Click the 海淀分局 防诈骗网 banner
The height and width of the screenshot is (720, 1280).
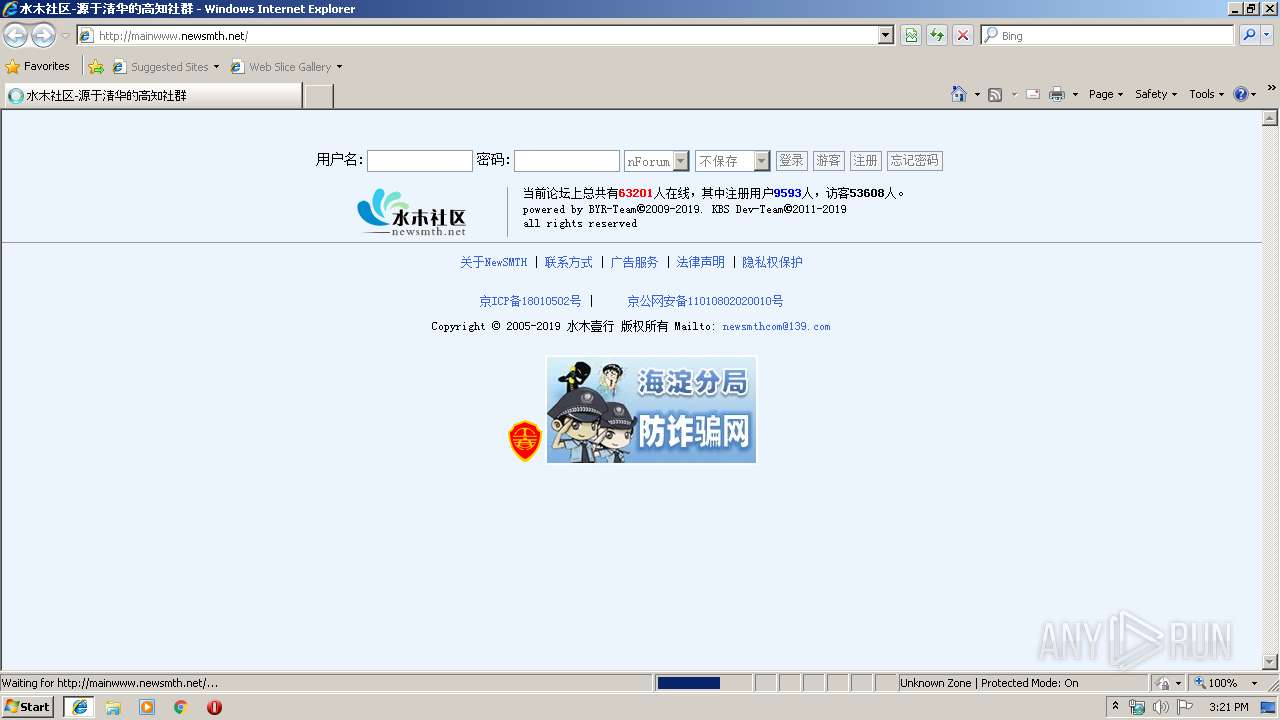[651, 410]
